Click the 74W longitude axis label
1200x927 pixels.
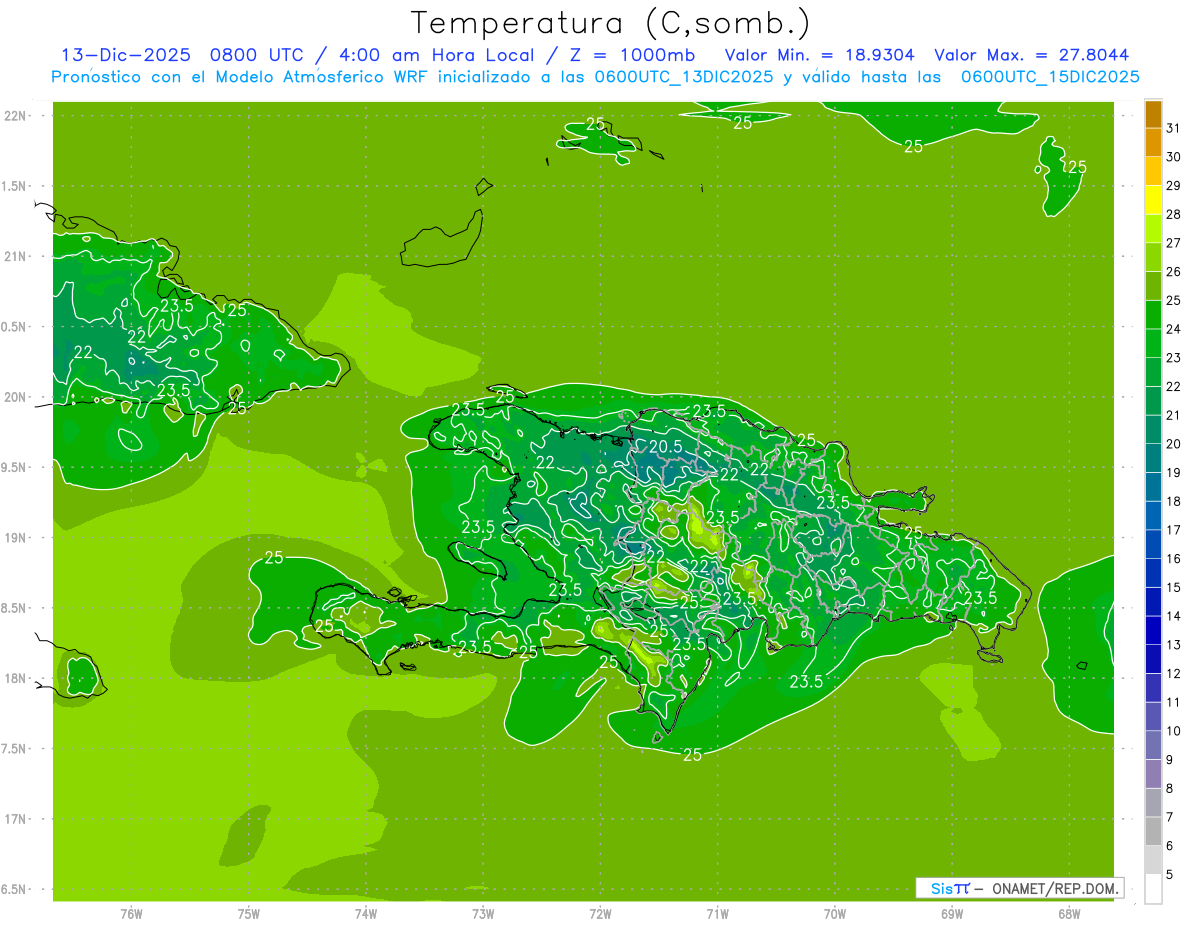tap(366, 913)
